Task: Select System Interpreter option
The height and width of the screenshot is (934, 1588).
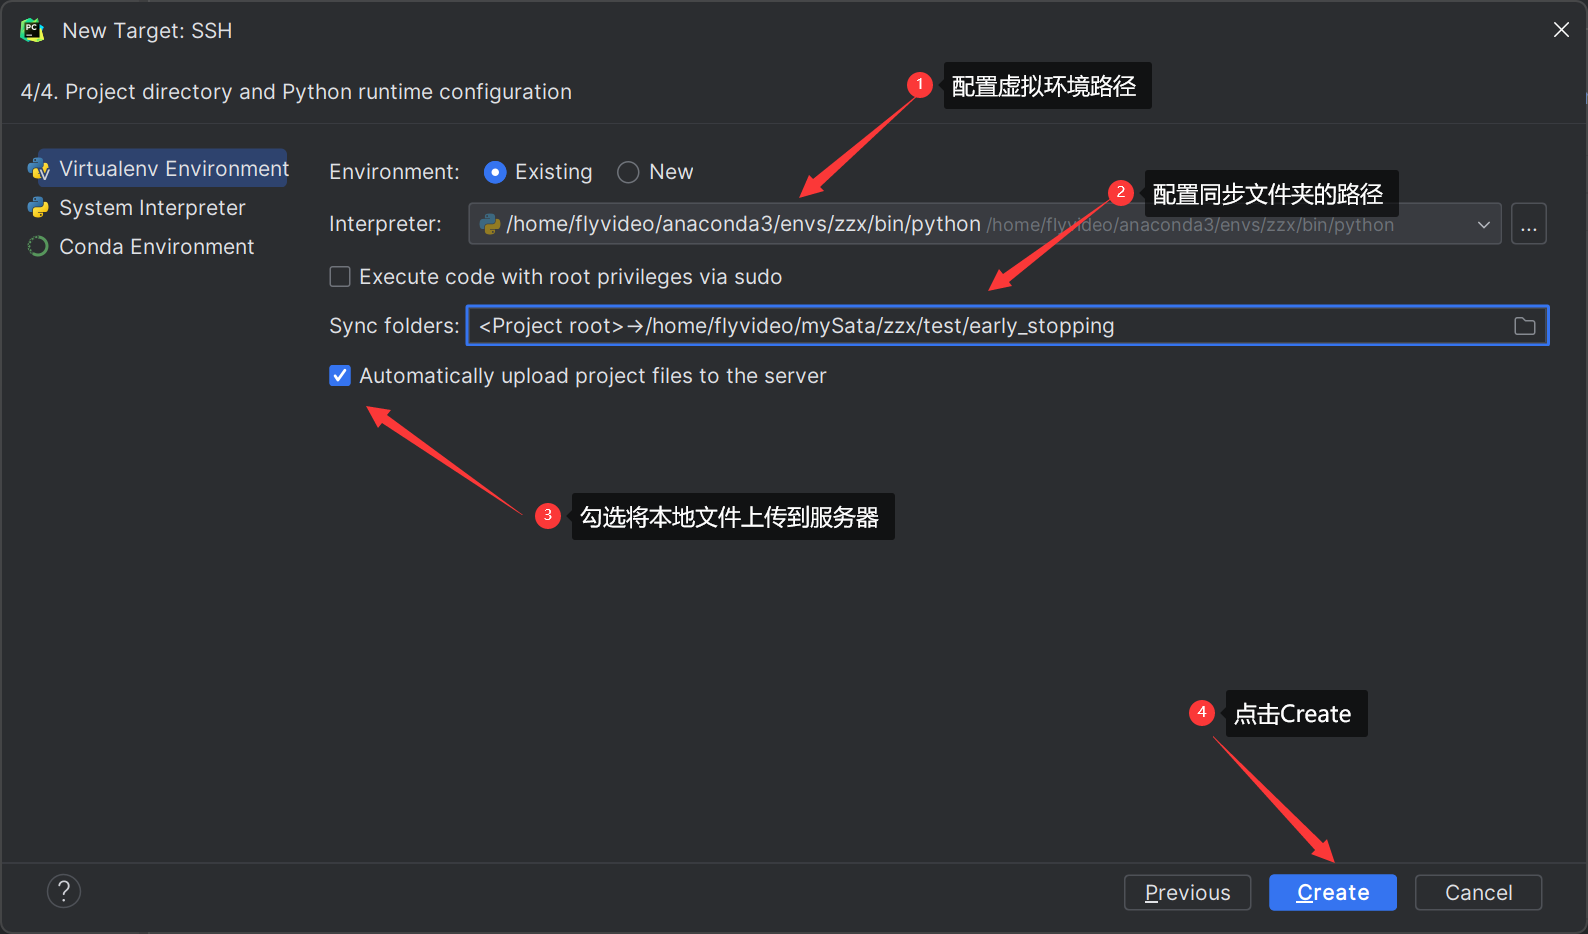Action: click(x=152, y=207)
